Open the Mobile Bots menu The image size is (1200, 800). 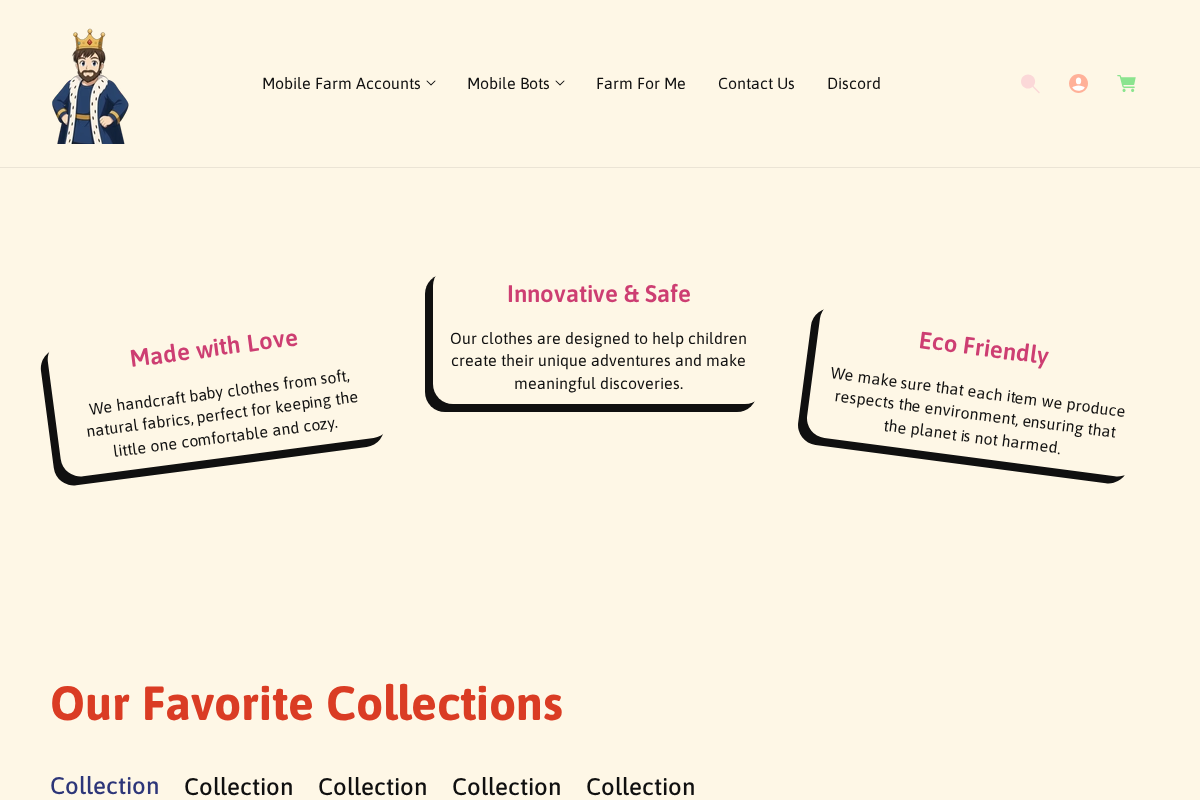508,83
